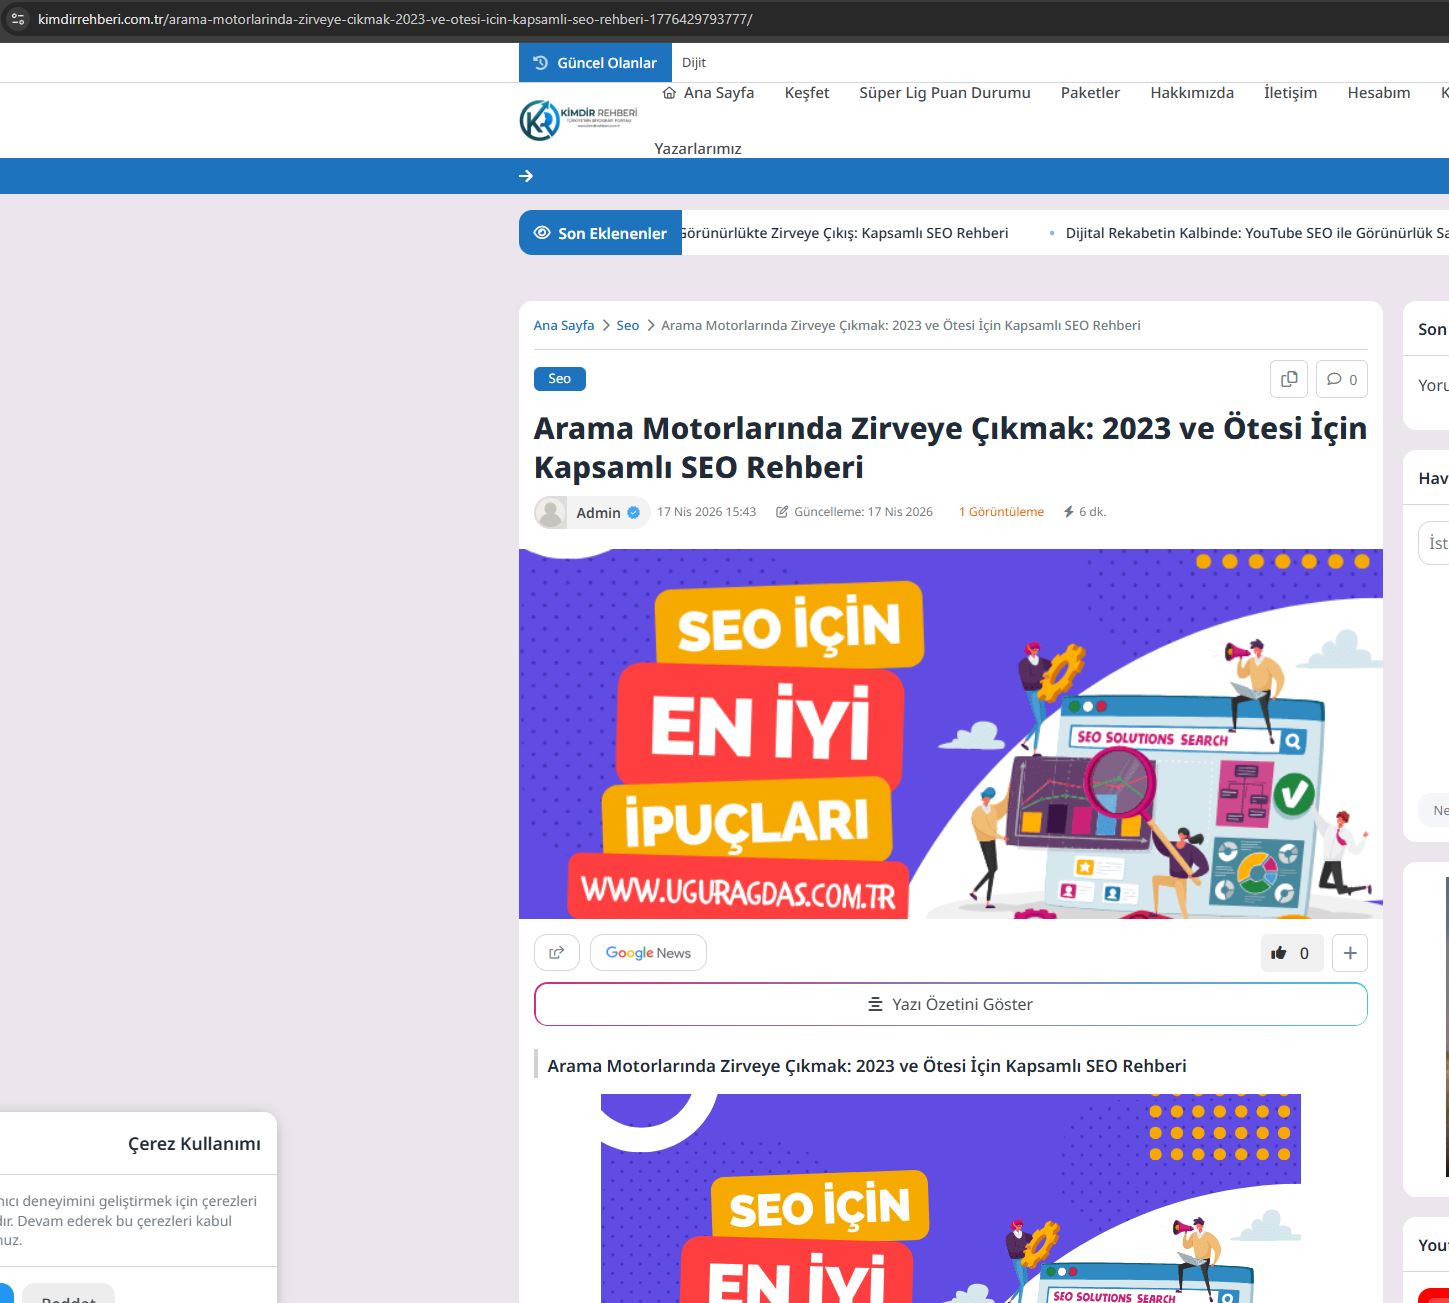Select Paketler in the navigation menu
The height and width of the screenshot is (1303, 1449).
1090,93
